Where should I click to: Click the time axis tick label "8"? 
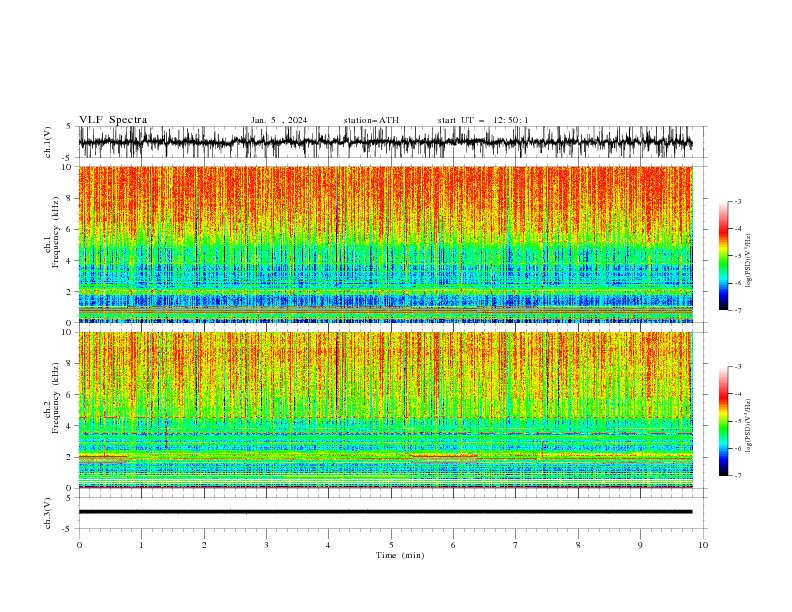(578, 545)
